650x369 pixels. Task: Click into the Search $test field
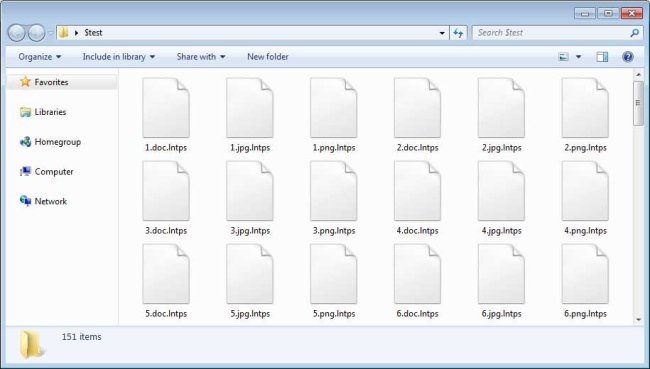[551, 33]
